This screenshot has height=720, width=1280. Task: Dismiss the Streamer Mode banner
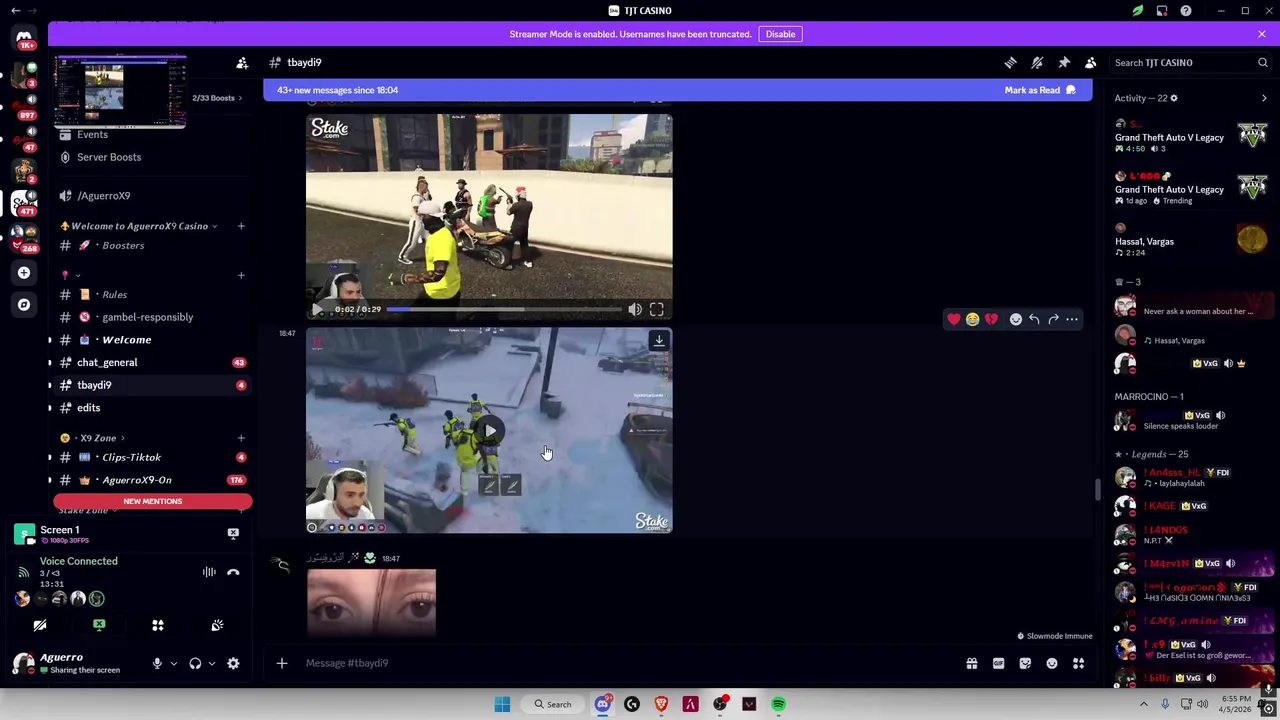point(1261,34)
